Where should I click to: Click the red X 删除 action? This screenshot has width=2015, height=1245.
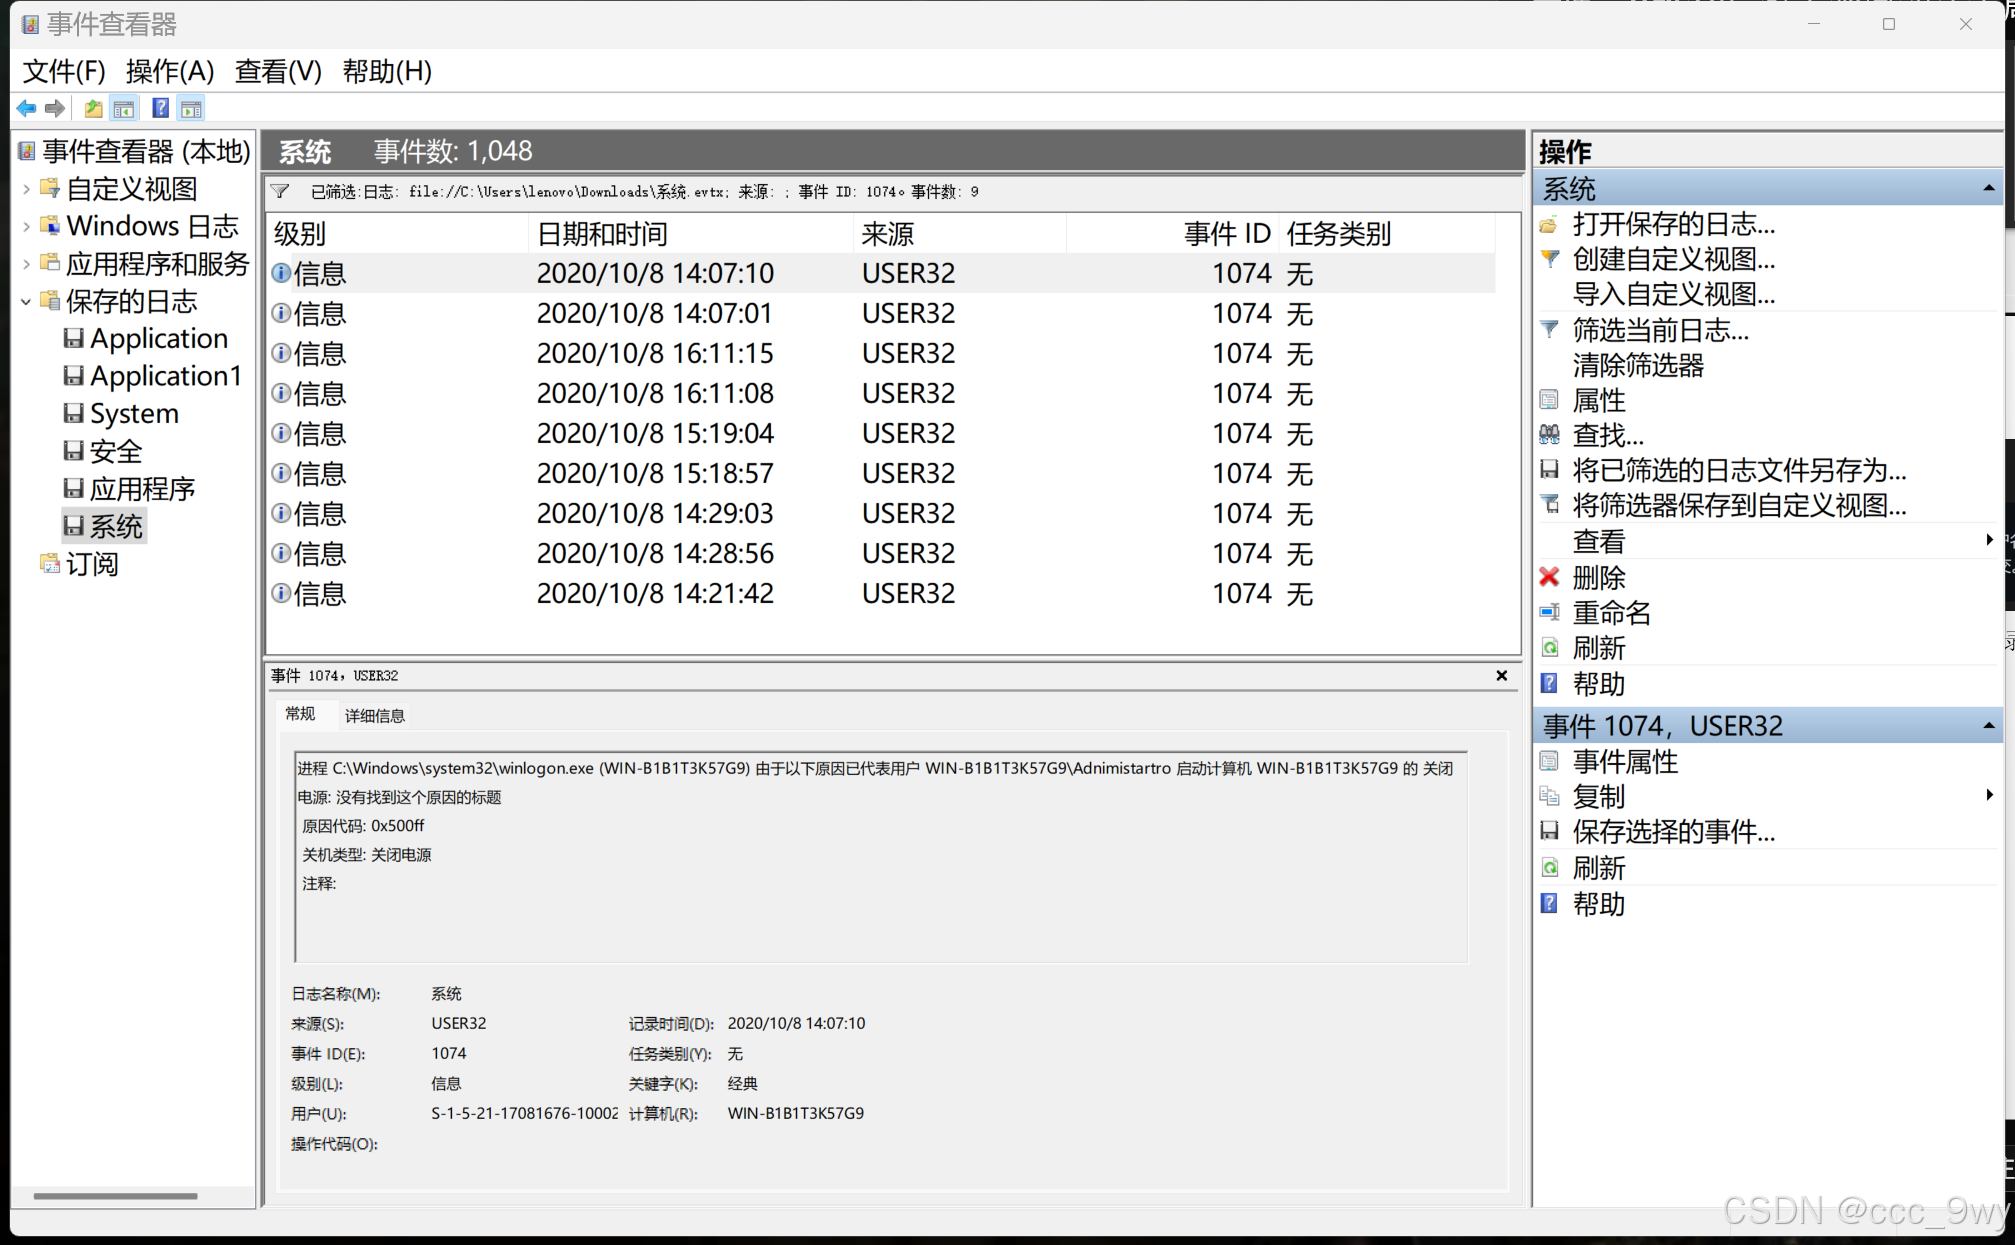pos(1597,577)
